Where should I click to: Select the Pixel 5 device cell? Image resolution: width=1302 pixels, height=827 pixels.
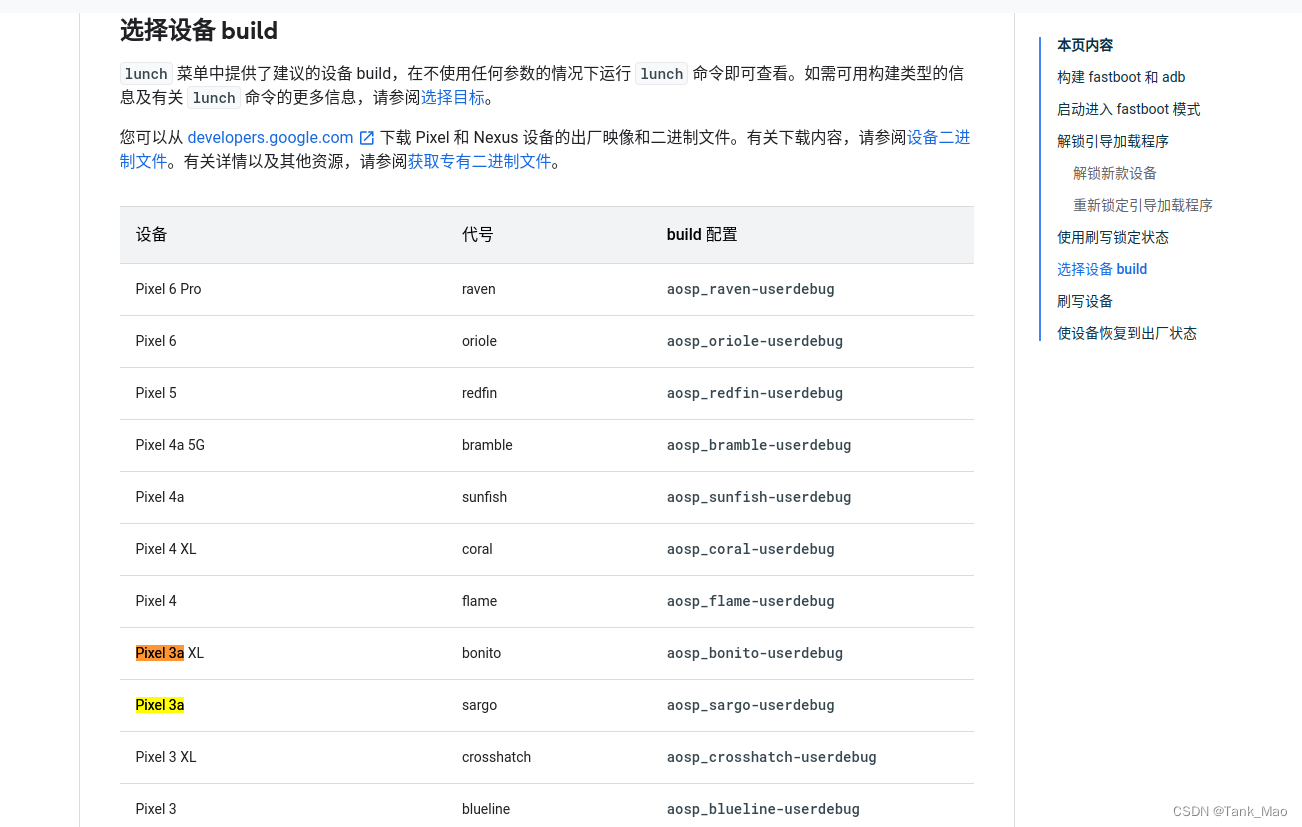[x=156, y=393]
